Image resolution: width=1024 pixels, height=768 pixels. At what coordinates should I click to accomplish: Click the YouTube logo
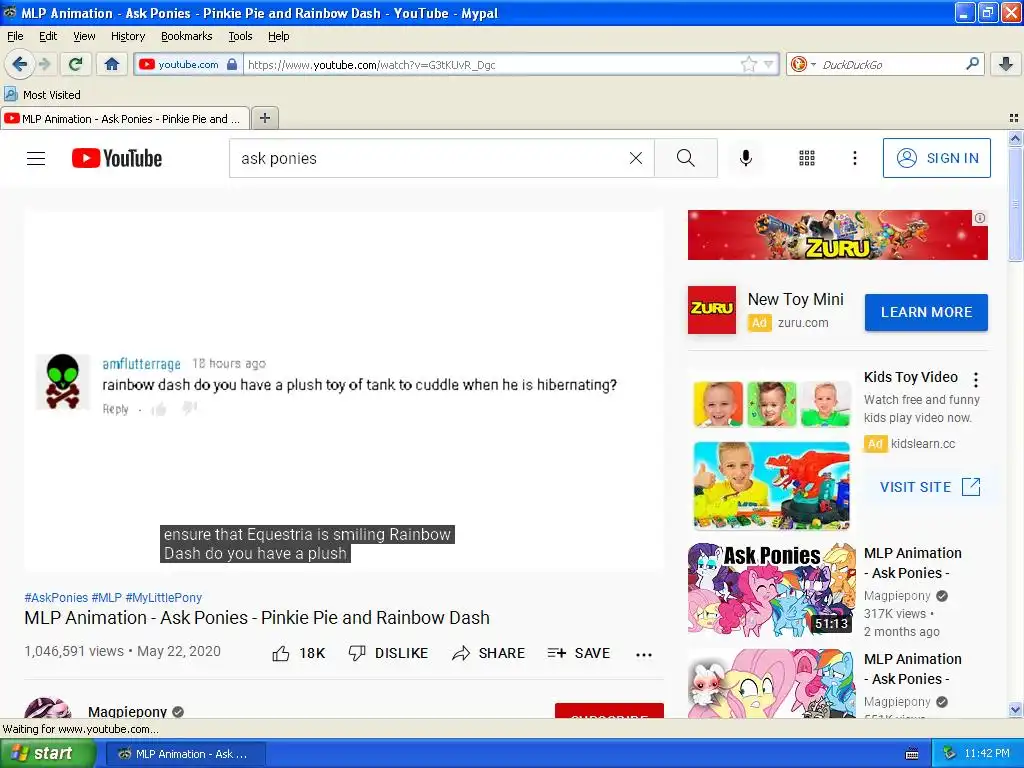117,158
